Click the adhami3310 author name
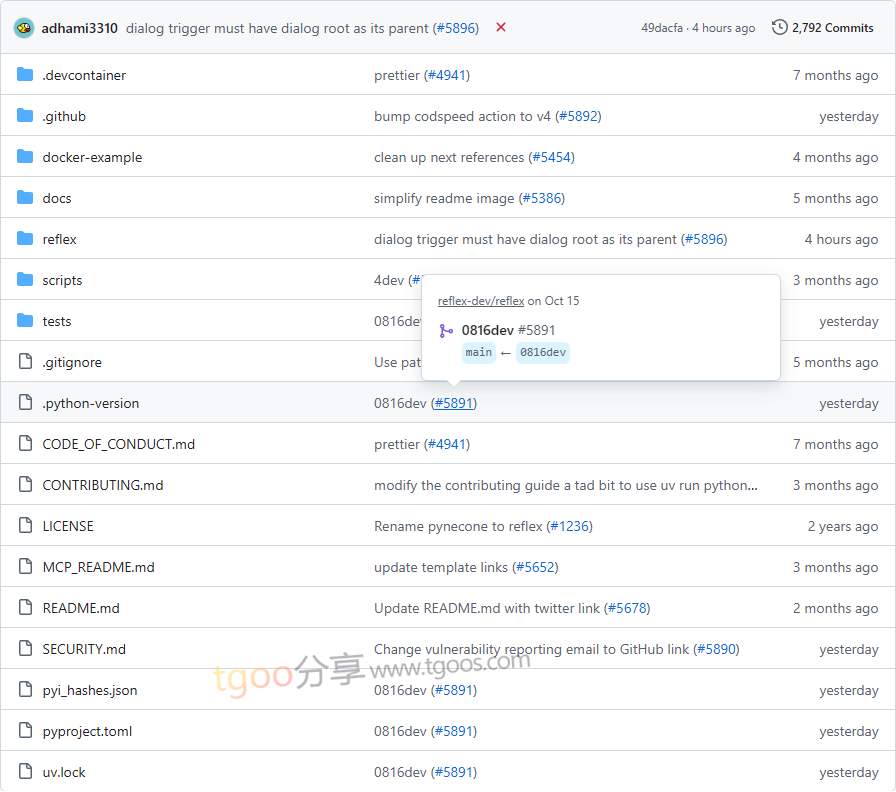This screenshot has height=792, width=896. coord(80,28)
